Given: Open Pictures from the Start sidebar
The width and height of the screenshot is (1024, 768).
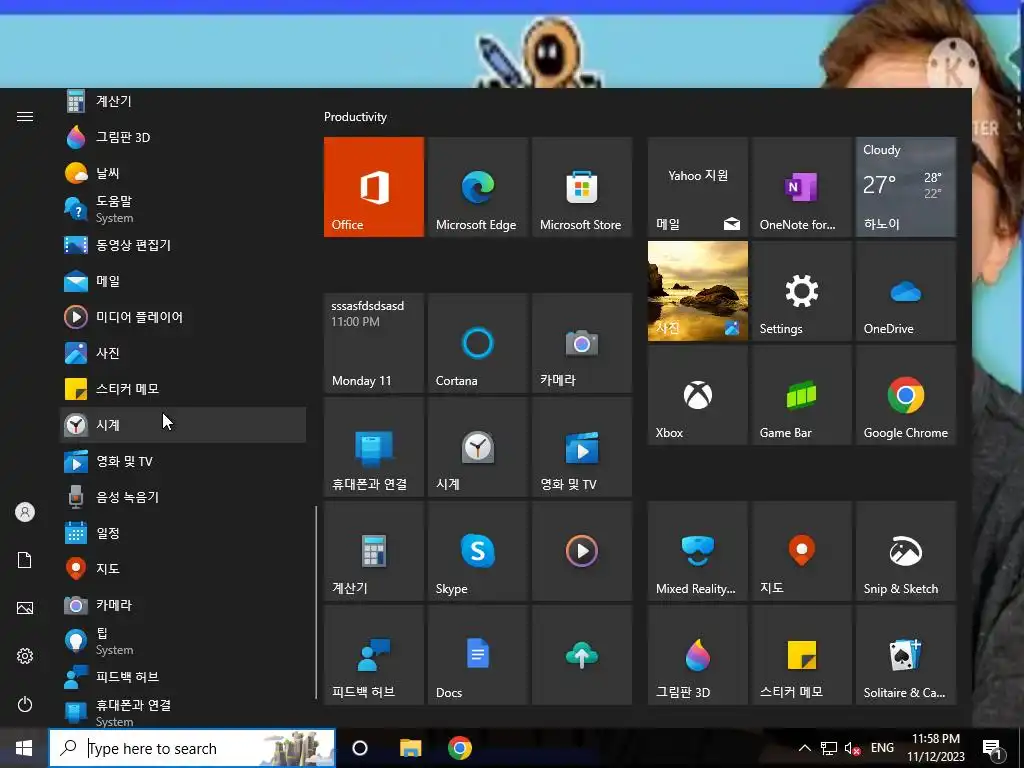Looking at the screenshot, I should tap(25, 608).
